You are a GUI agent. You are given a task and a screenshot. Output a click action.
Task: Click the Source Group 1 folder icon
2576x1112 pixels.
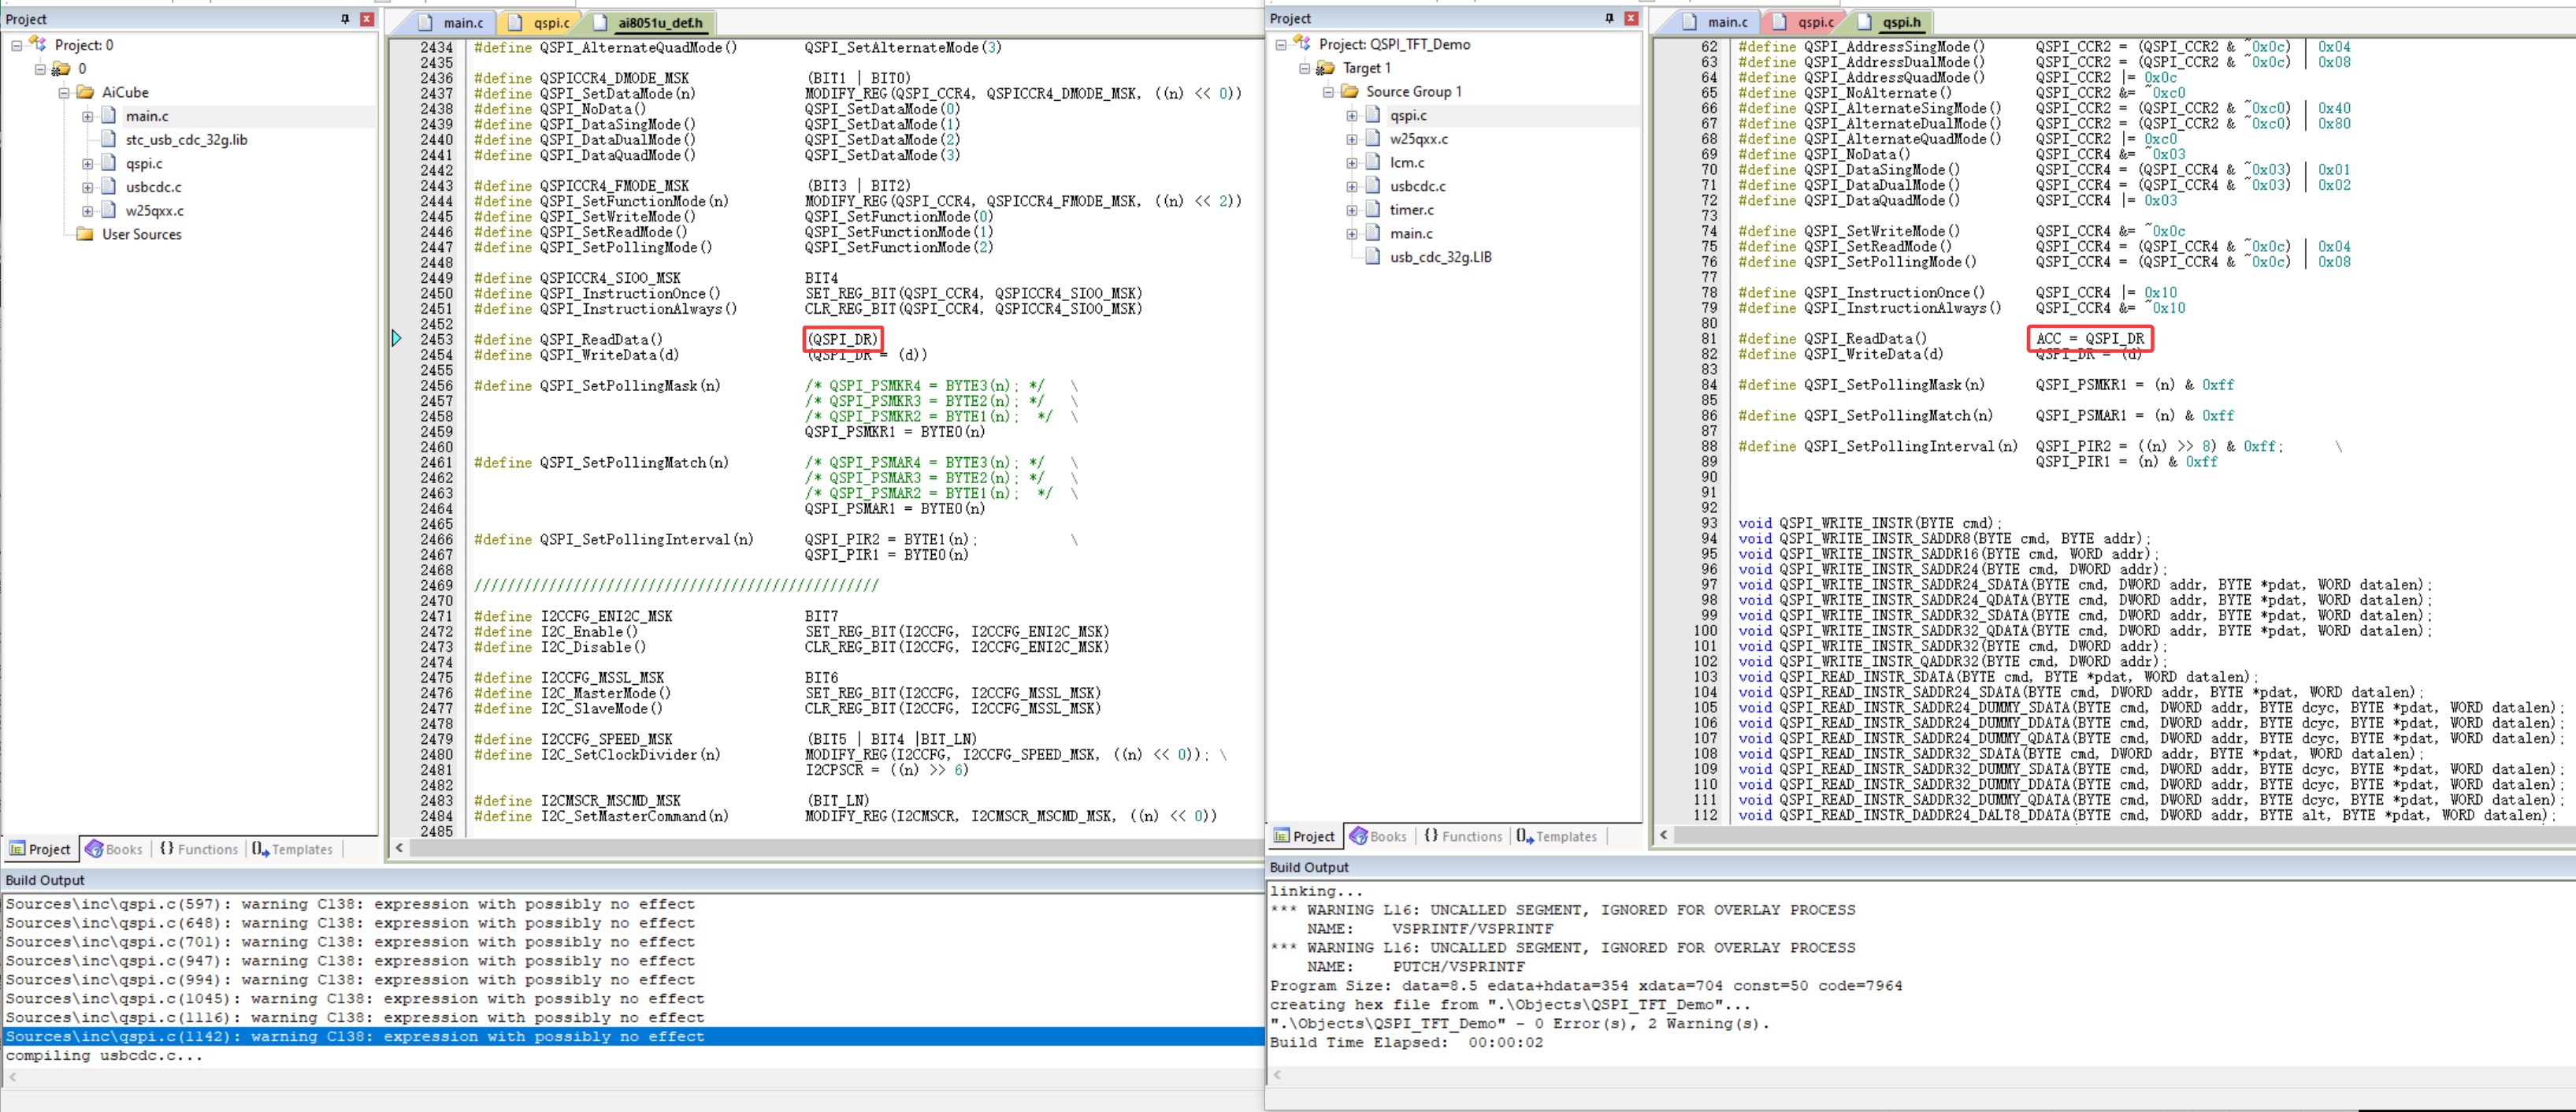click(1349, 91)
